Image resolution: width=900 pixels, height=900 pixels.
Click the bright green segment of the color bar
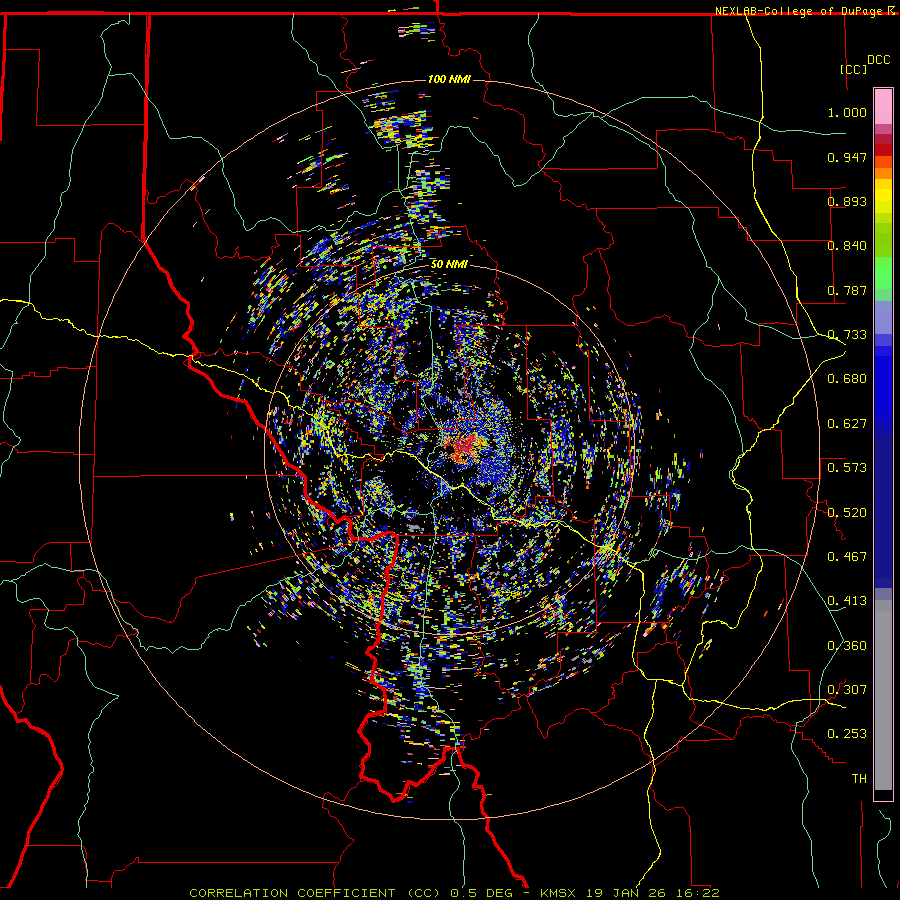(x=883, y=273)
